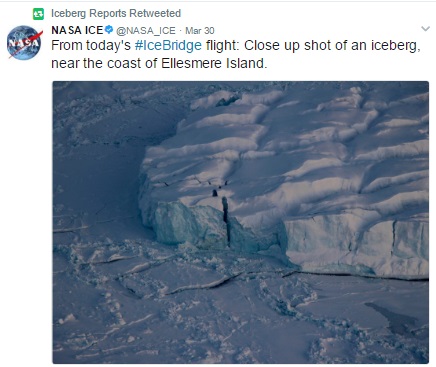Image resolution: width=436 pixels, height=367 pixels.
Task: Open the Mar 30 timestamp link
Action: 200,31
